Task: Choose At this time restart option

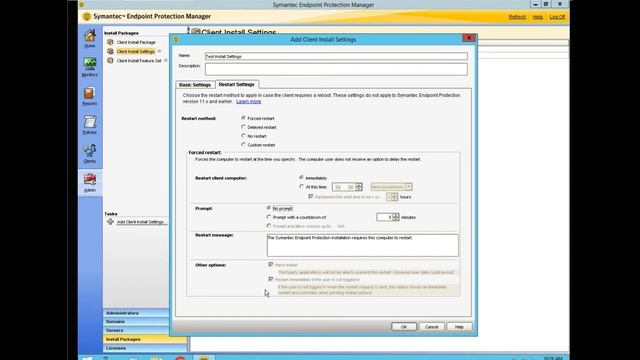Action: pyautogui.click(x=302, y=187)
